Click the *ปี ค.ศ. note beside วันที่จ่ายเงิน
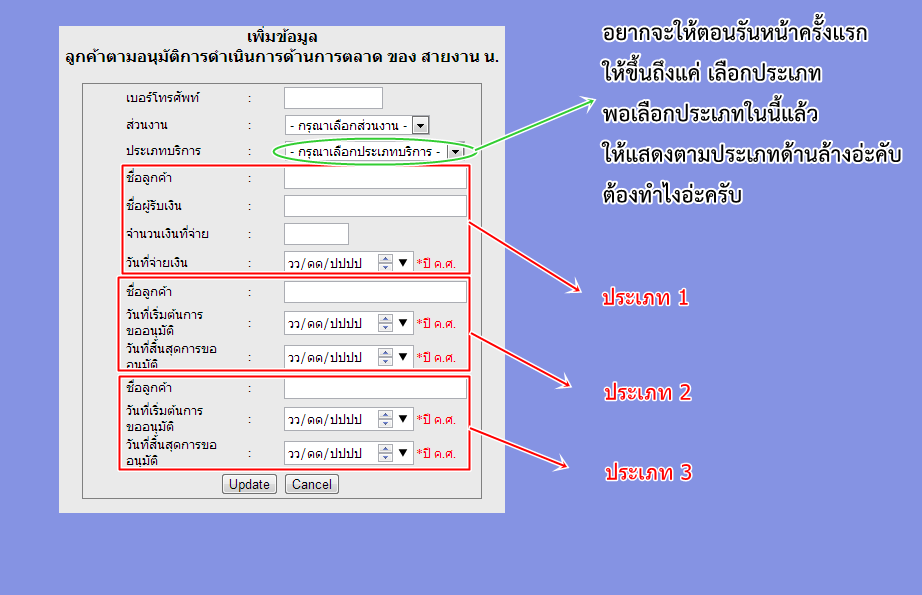This screenshot has width=922, height=595. point(436,263)
